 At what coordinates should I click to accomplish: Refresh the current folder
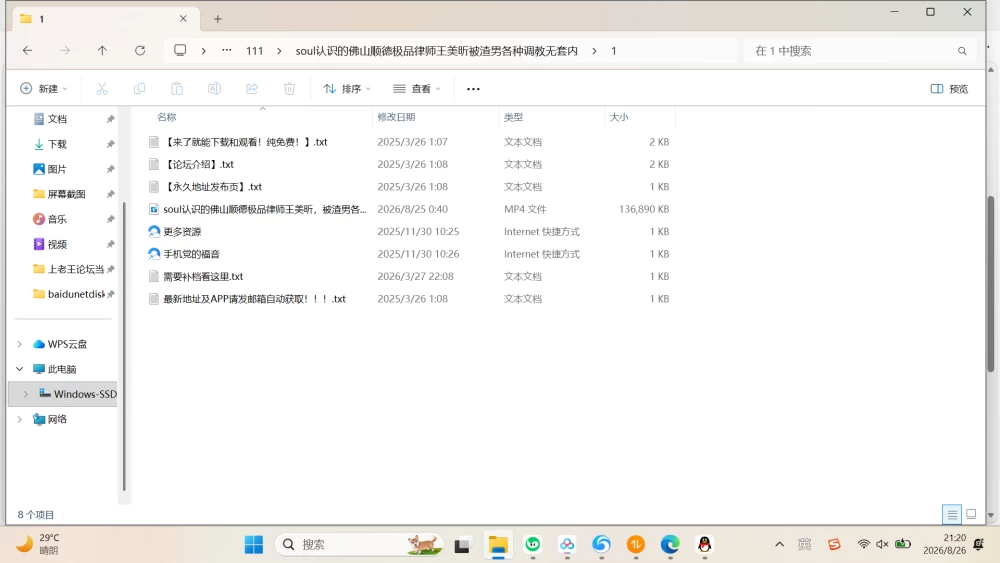[140, 50]
